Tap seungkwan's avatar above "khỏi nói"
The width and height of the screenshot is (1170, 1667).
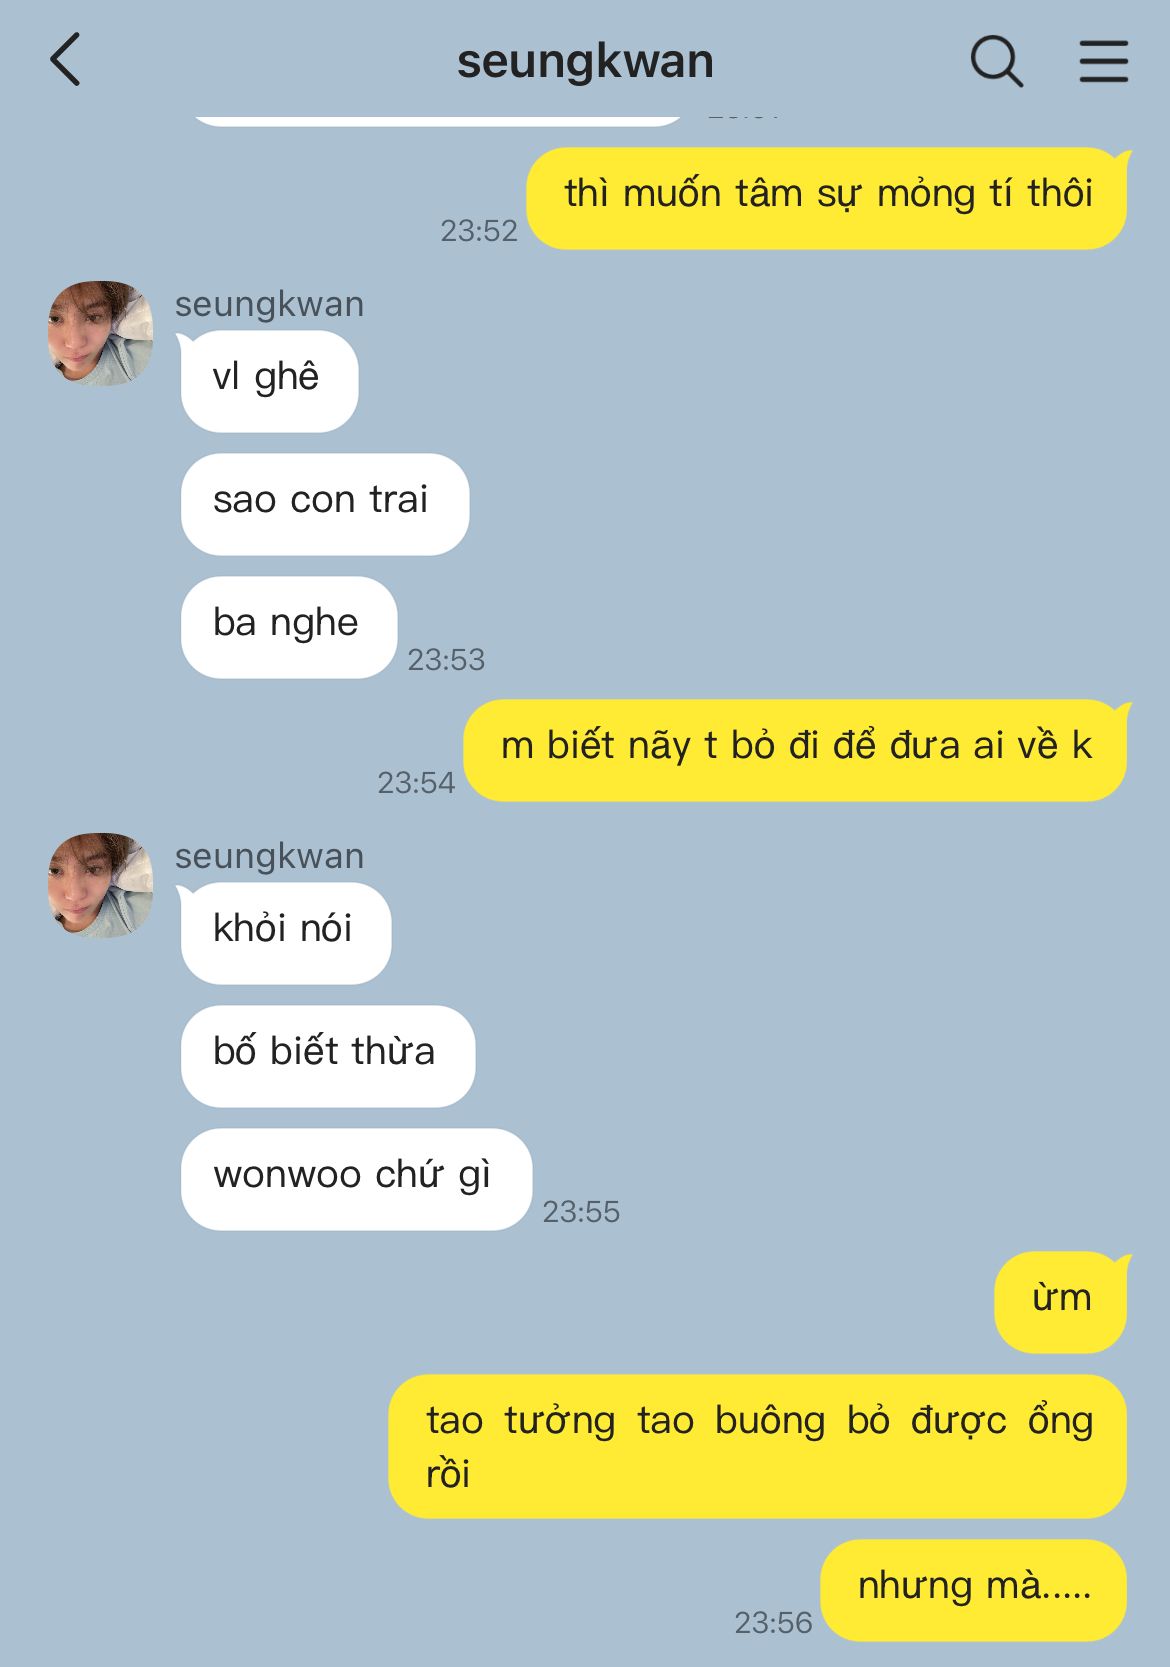(x=100, y=884)
